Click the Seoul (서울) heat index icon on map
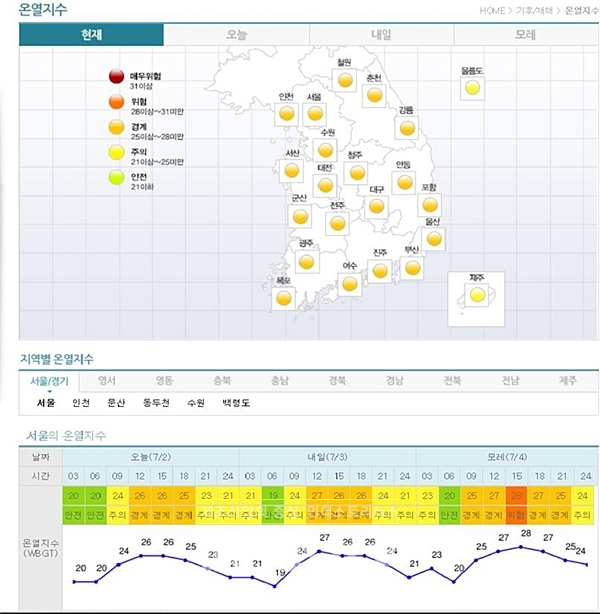The width and height of the screenshot is (600, 614). (315, 113)
